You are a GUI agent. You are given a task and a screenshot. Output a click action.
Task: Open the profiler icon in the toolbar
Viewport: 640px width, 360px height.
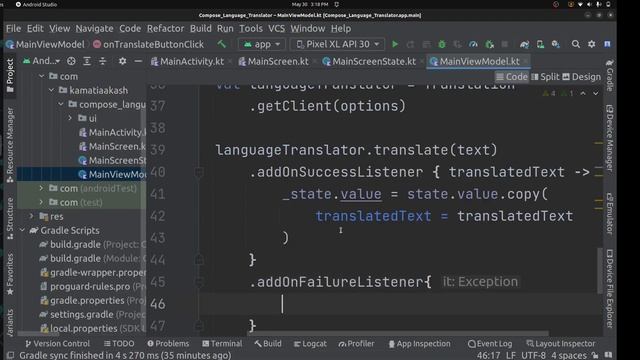[x=473, y=44]
